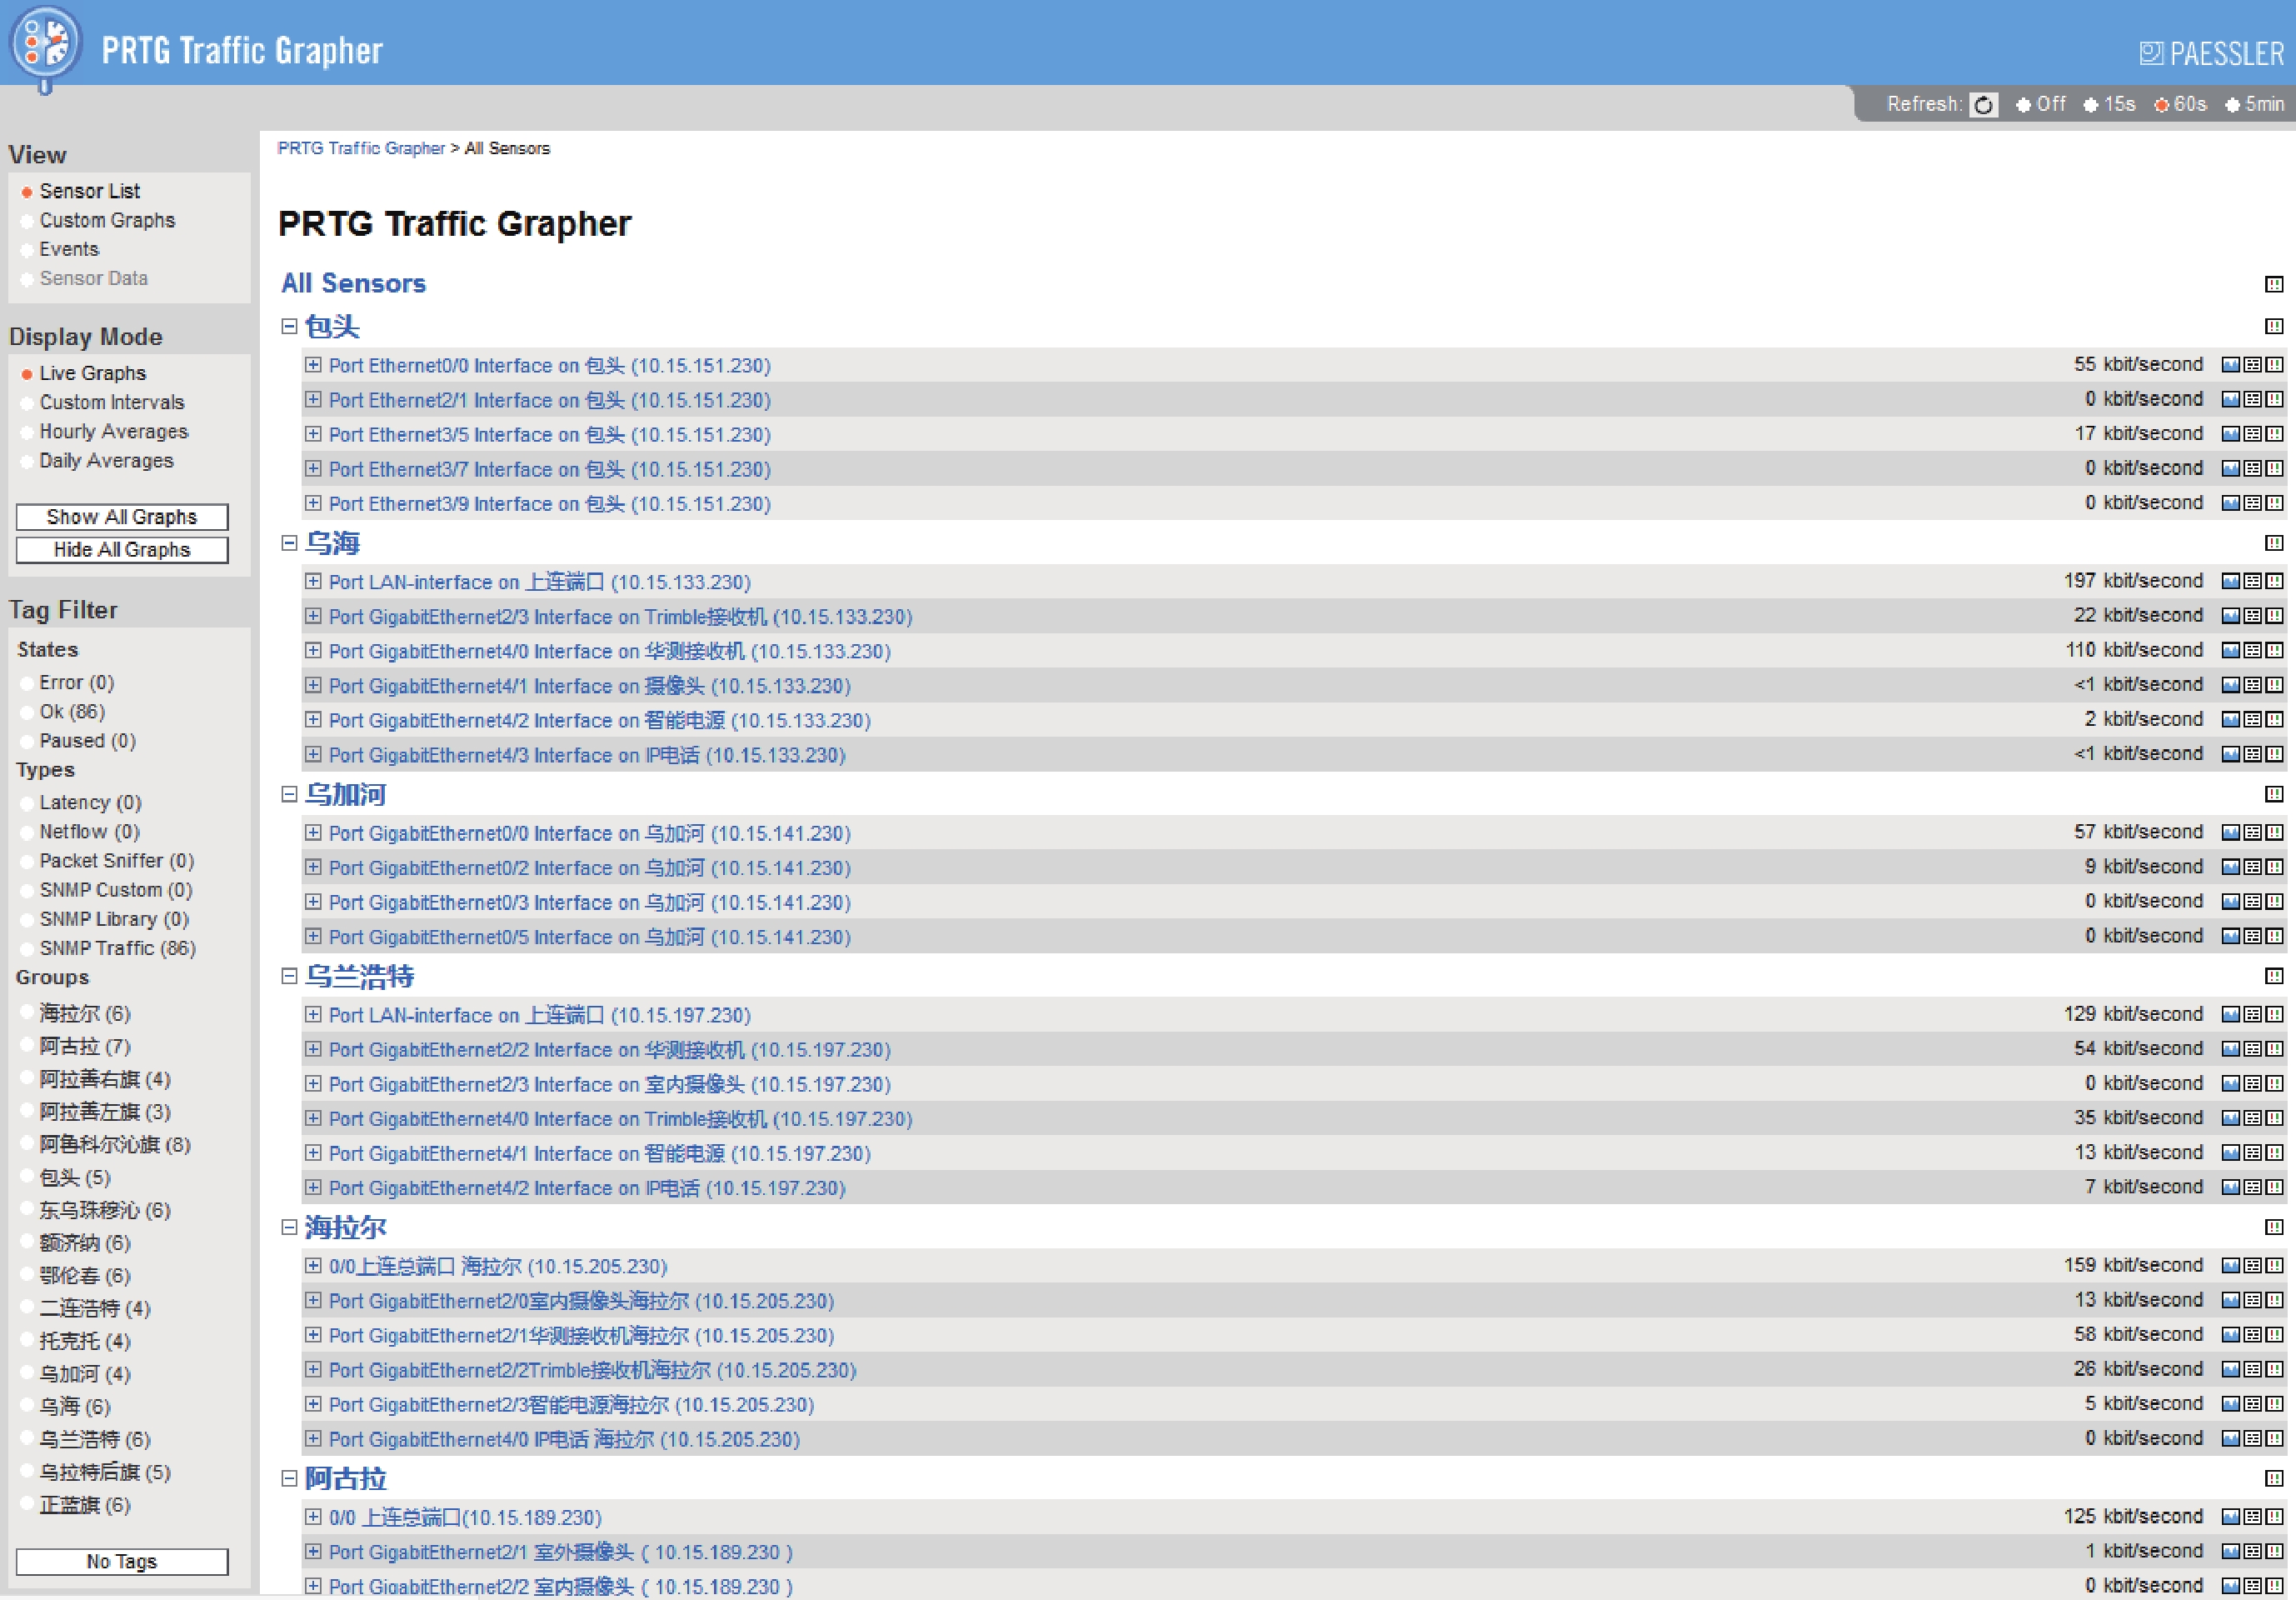
Task: Open events icon for GigabitEthernet4/0 IP电话 海拉尔 row
Action: [x=2274, y=1439]
